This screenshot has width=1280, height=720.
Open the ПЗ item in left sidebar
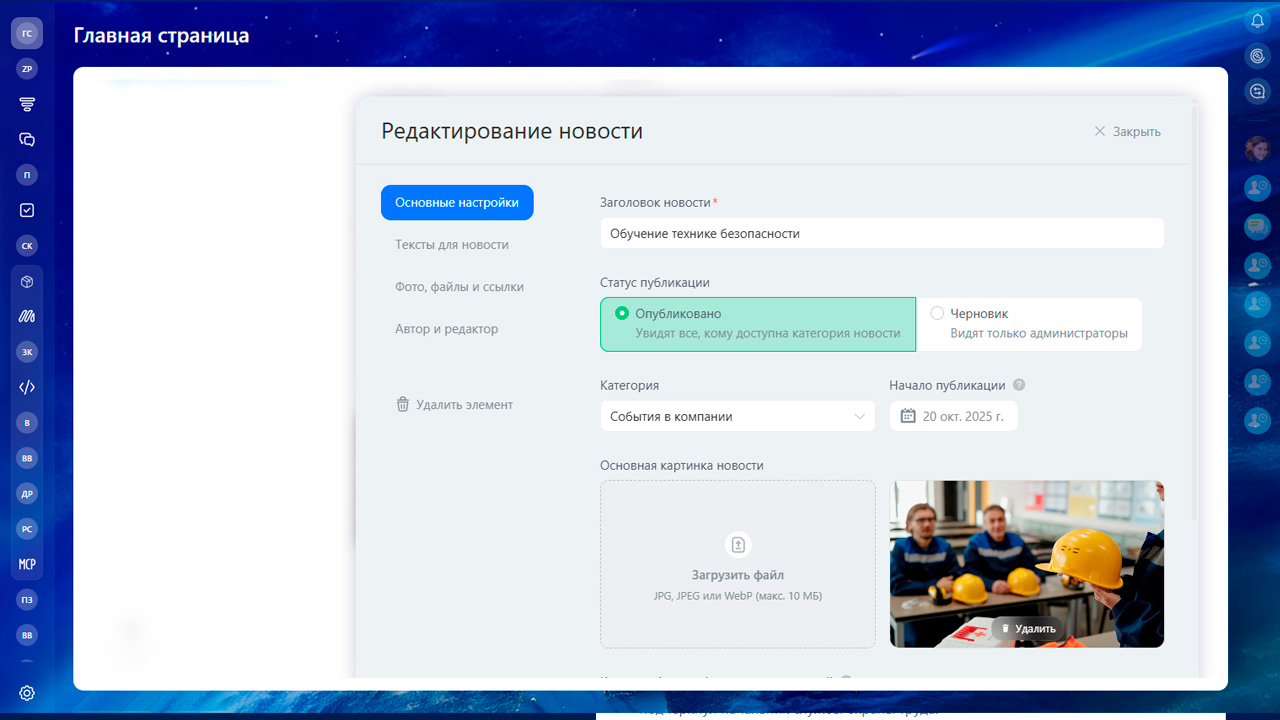(27, 600)
